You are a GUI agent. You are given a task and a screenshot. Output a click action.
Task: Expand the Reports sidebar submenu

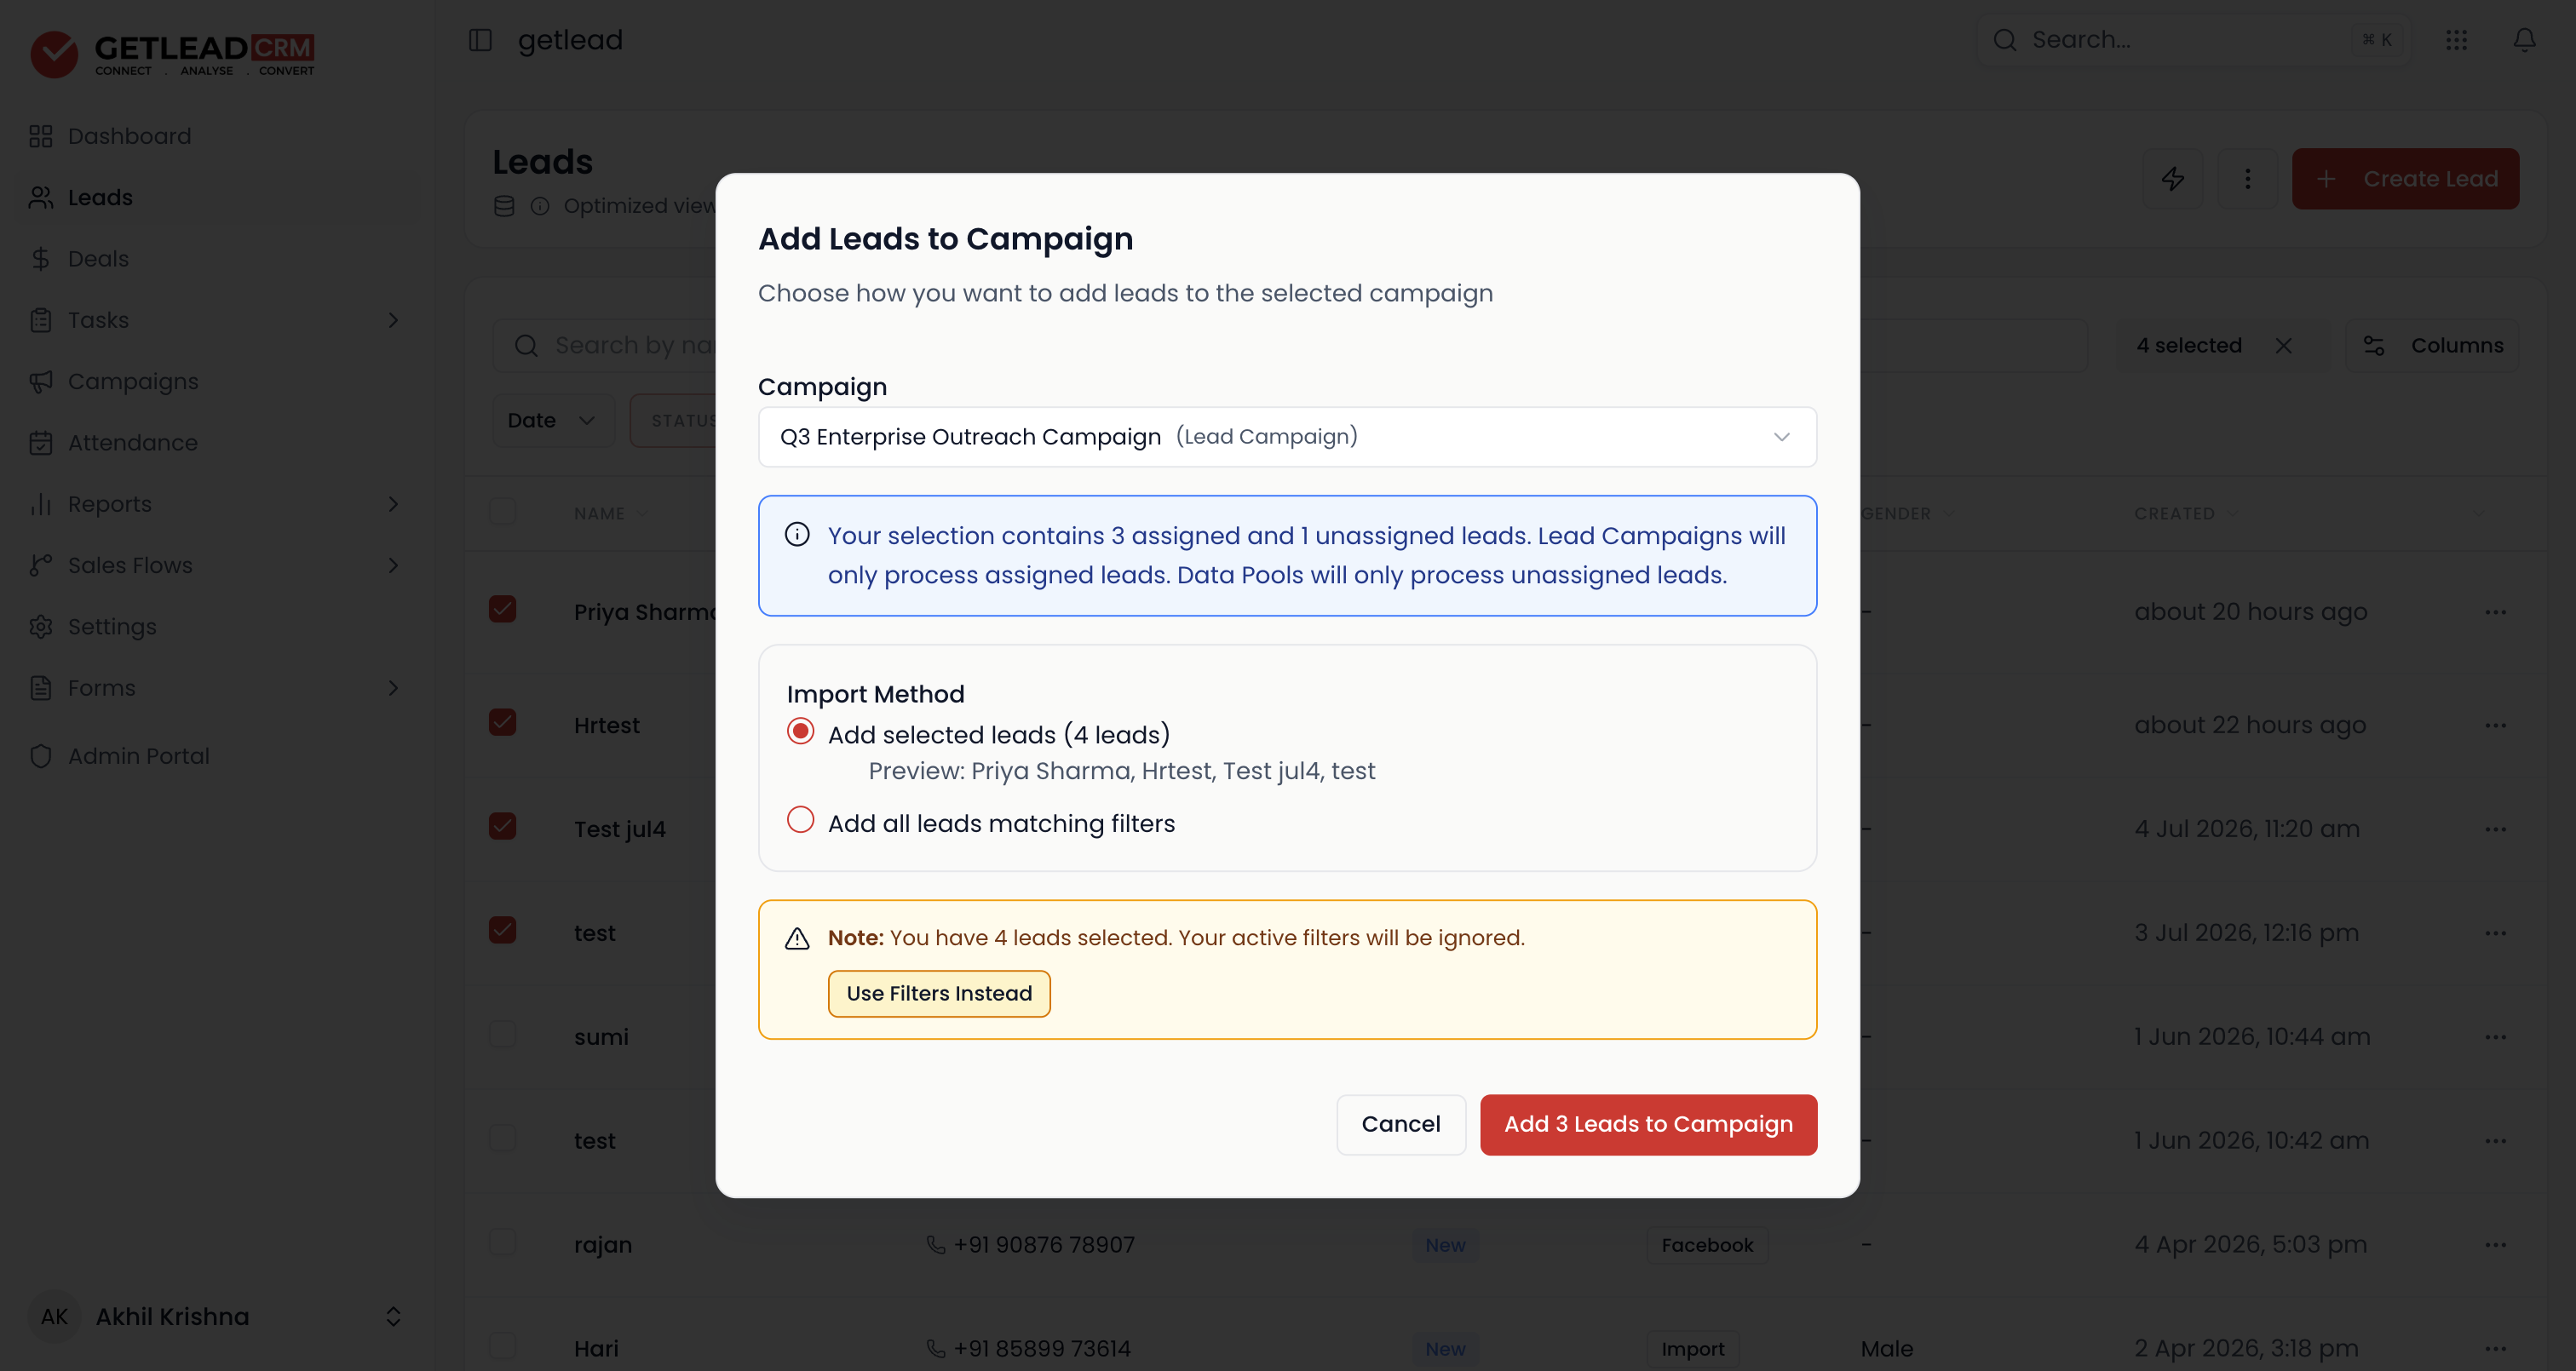393,504
